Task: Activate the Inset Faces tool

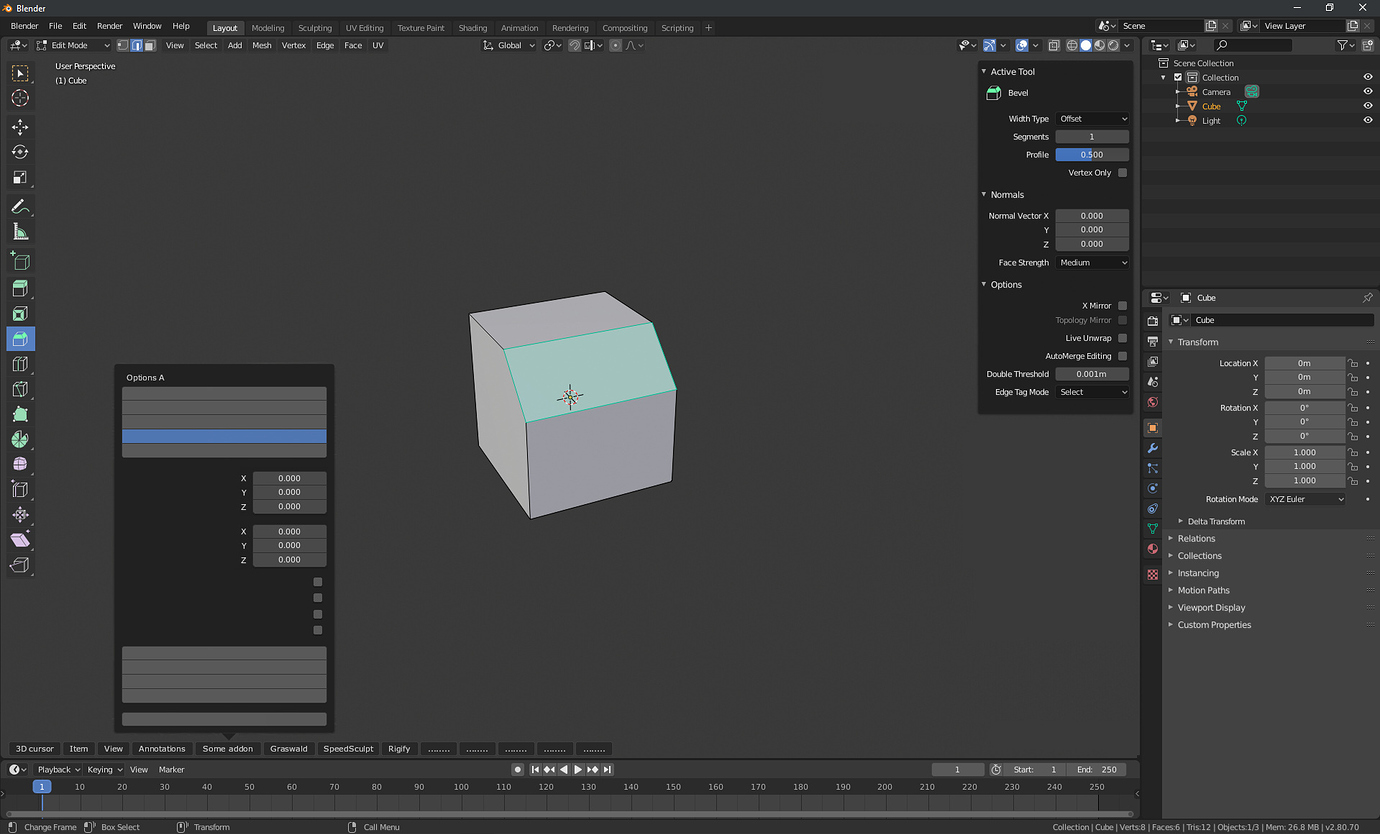Action: pyautogui.click(x=20, y=314)
